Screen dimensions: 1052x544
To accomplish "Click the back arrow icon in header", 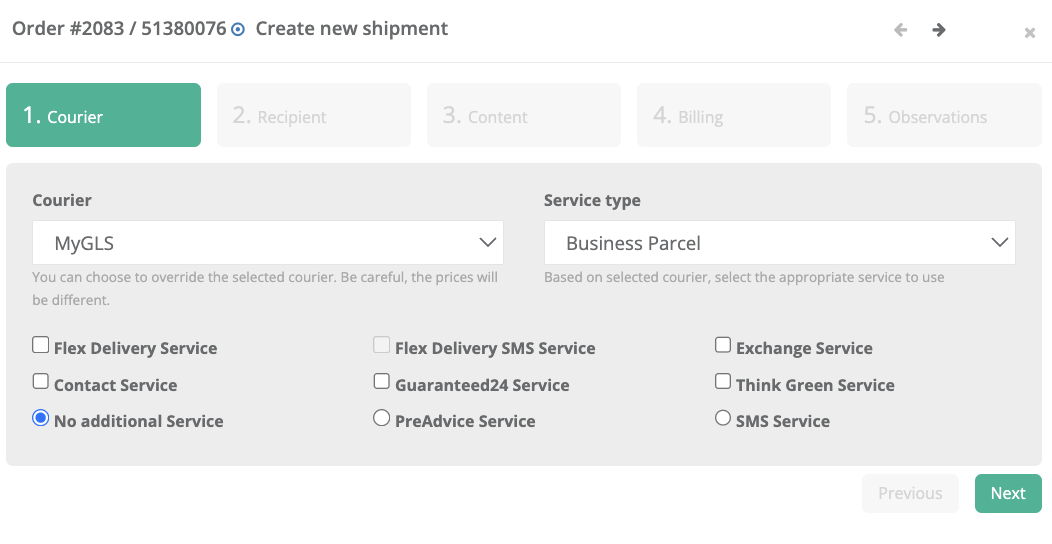I will point(901,30).
